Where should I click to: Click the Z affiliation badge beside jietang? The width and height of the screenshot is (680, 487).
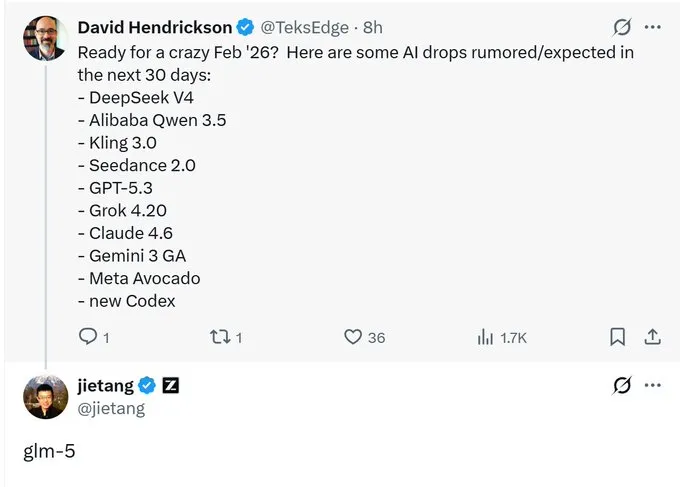click(171, 386)
